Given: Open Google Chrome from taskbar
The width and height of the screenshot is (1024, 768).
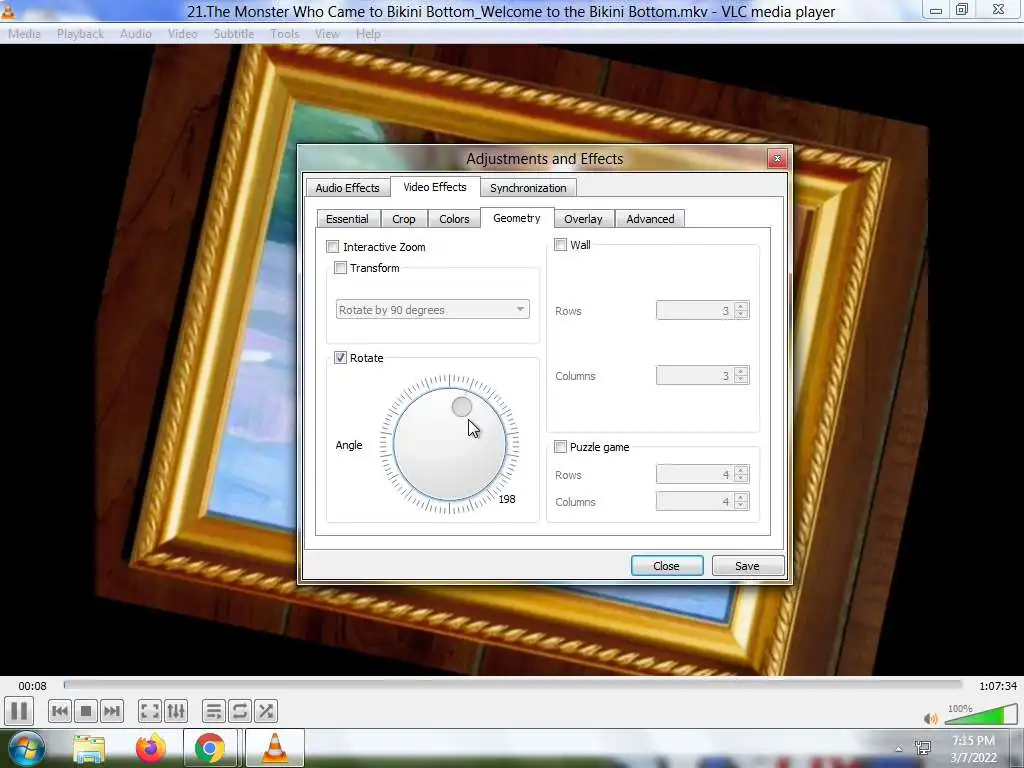Looking at the screenshot, I should pos(210,748).
